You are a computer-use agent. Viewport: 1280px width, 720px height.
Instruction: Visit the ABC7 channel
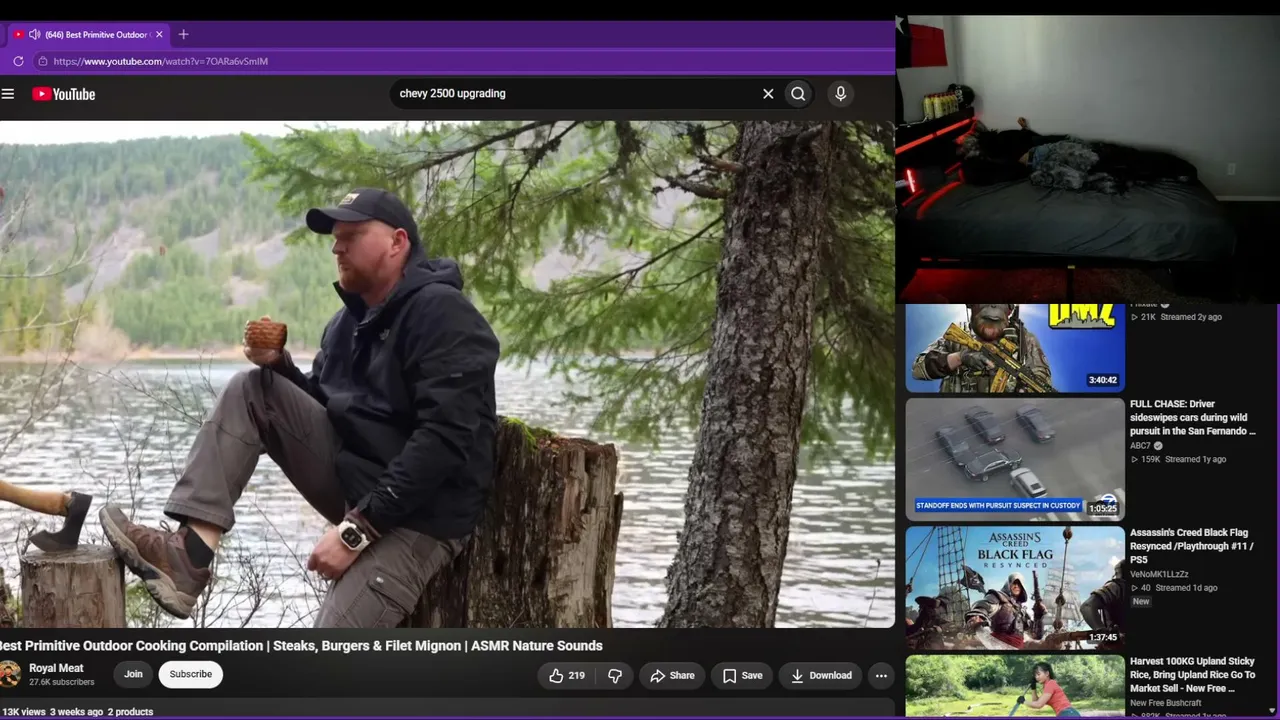point(1140,446)
